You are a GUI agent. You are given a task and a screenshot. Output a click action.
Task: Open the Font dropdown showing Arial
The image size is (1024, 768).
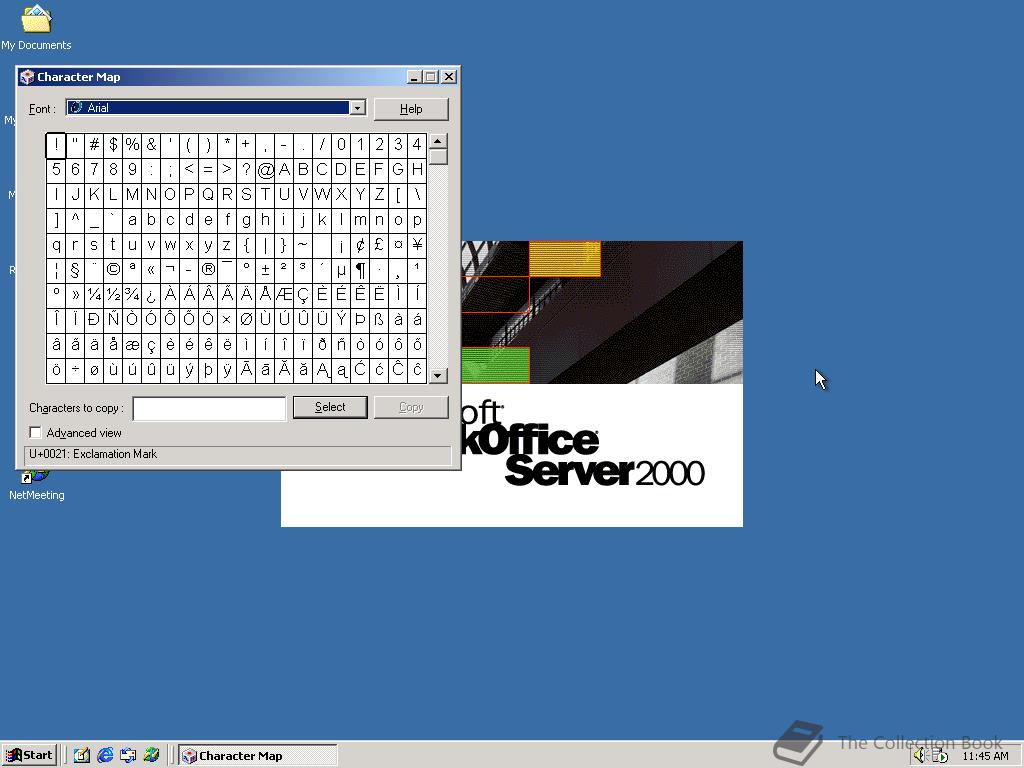pos(357,108)
